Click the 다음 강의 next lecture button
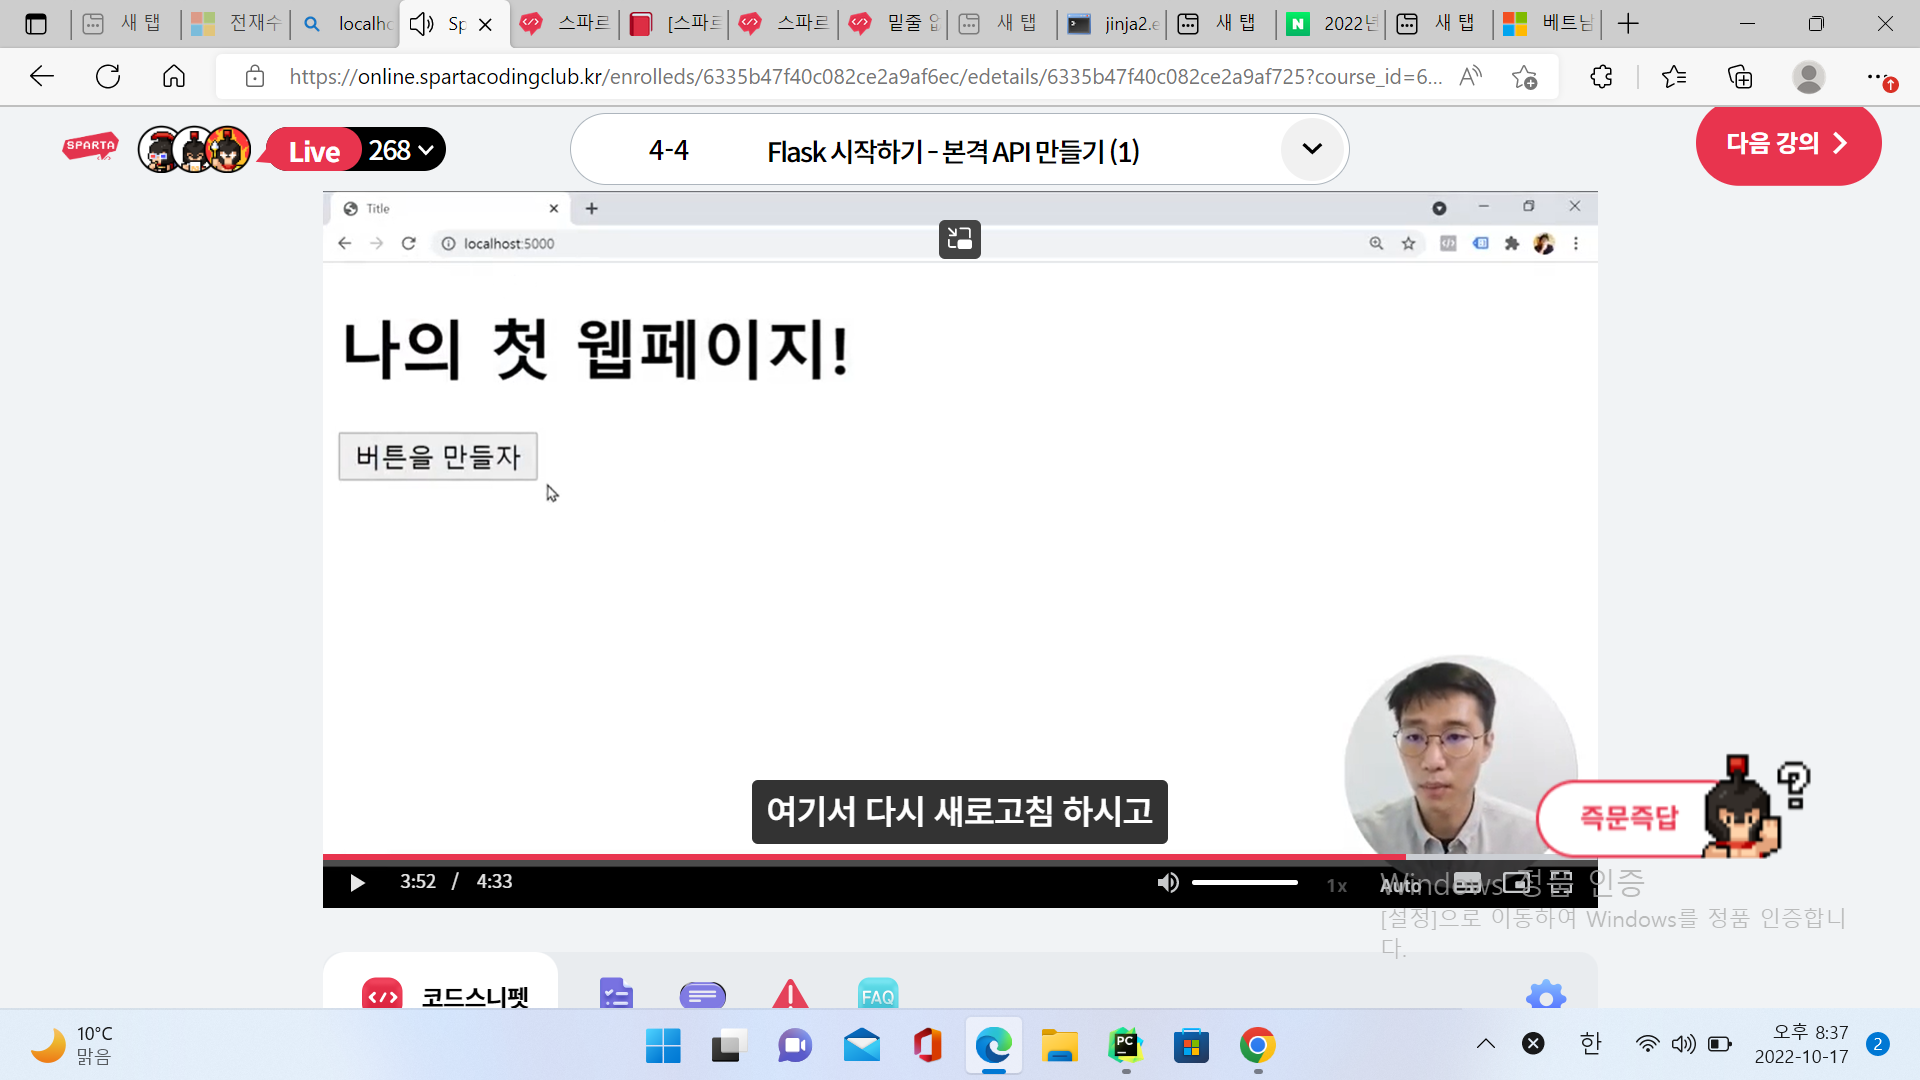The height and width of the screenshot is (1080, 1920). click(1788, 144)
